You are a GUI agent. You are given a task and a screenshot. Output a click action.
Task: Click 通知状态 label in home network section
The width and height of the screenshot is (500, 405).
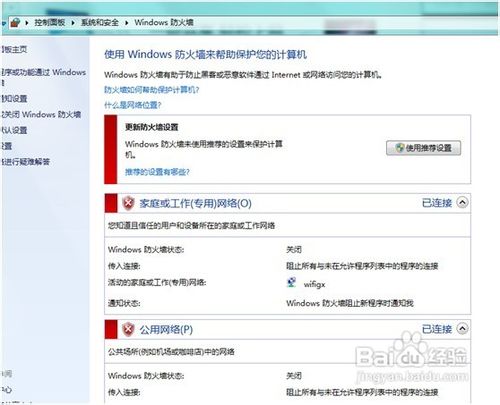tap(124, 303)
